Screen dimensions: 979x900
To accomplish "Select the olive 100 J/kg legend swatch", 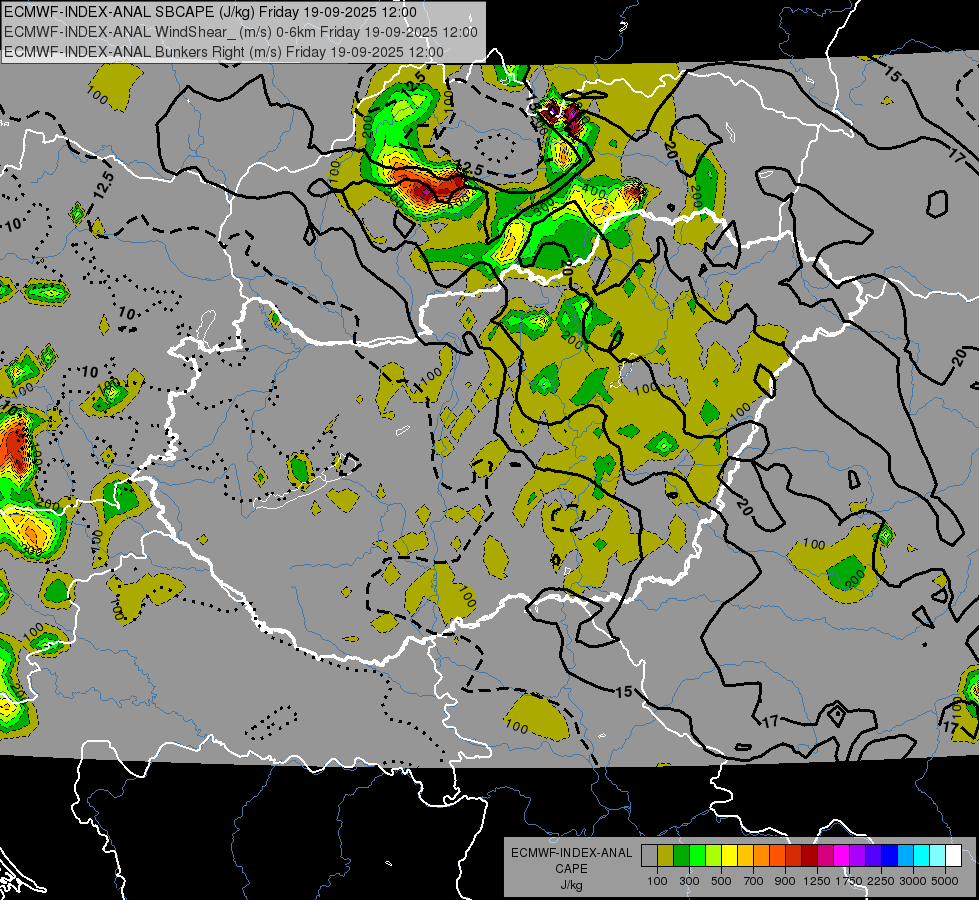I will [665, 855].
